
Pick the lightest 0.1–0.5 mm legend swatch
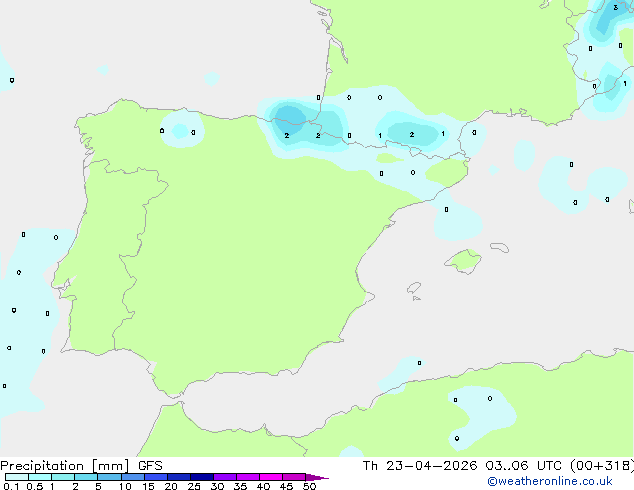(x=17, y=477)
